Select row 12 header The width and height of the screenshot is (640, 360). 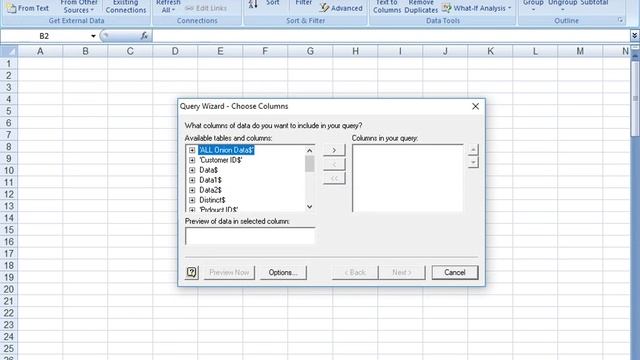tap(9, 194)
